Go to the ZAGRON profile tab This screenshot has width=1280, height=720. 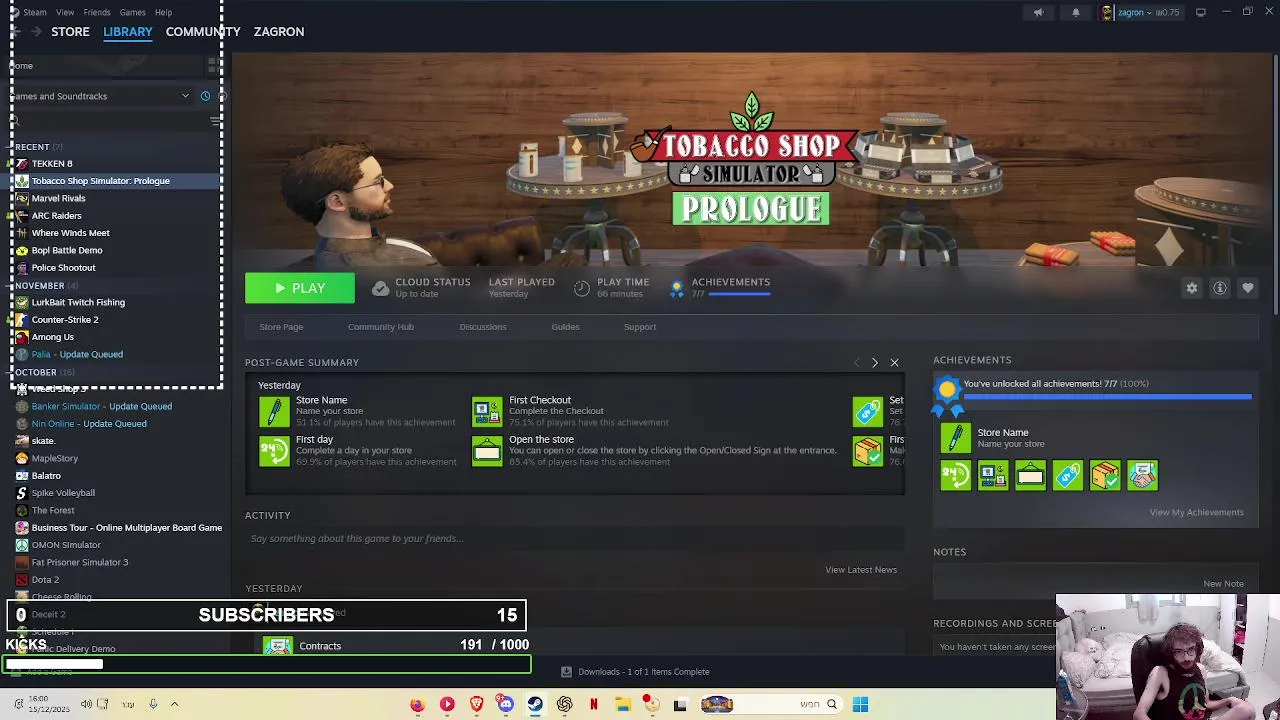click(x=279, y=32)
